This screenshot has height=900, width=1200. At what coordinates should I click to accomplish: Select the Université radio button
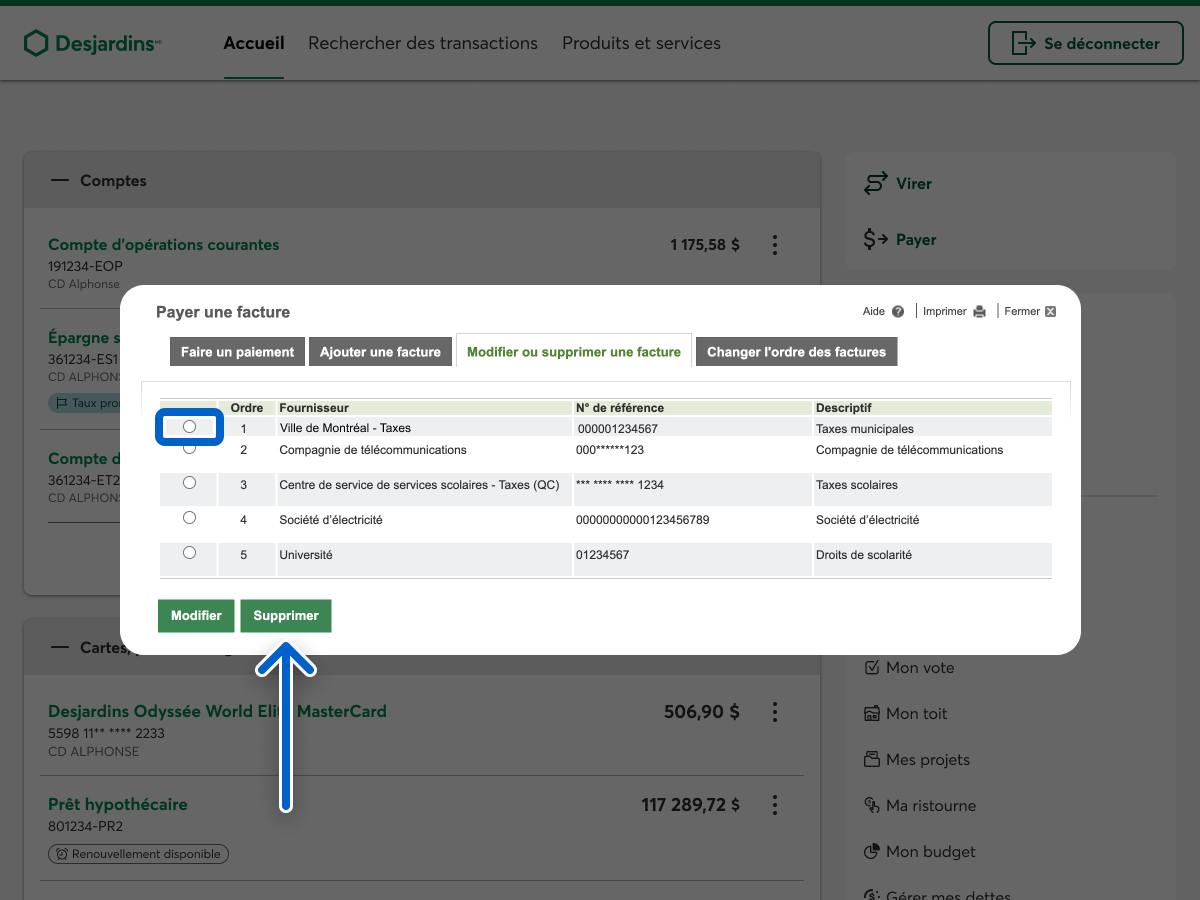tap(190, 553)
